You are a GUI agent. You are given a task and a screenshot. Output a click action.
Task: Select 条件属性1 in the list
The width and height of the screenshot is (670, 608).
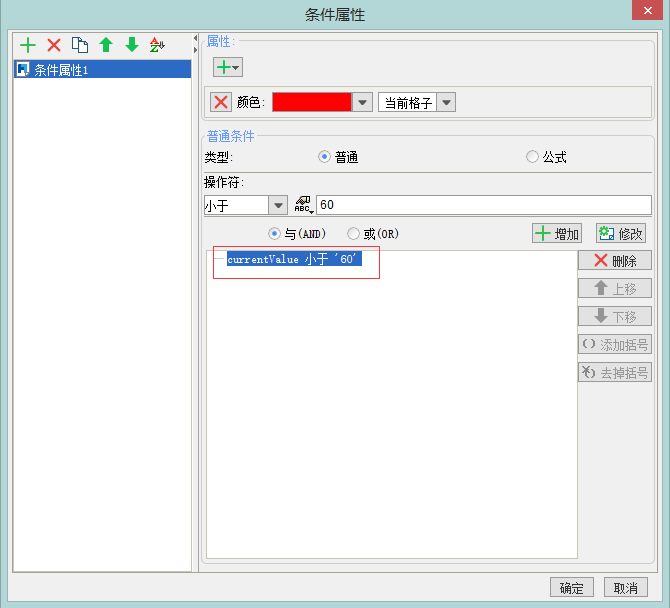pos(102,69)
